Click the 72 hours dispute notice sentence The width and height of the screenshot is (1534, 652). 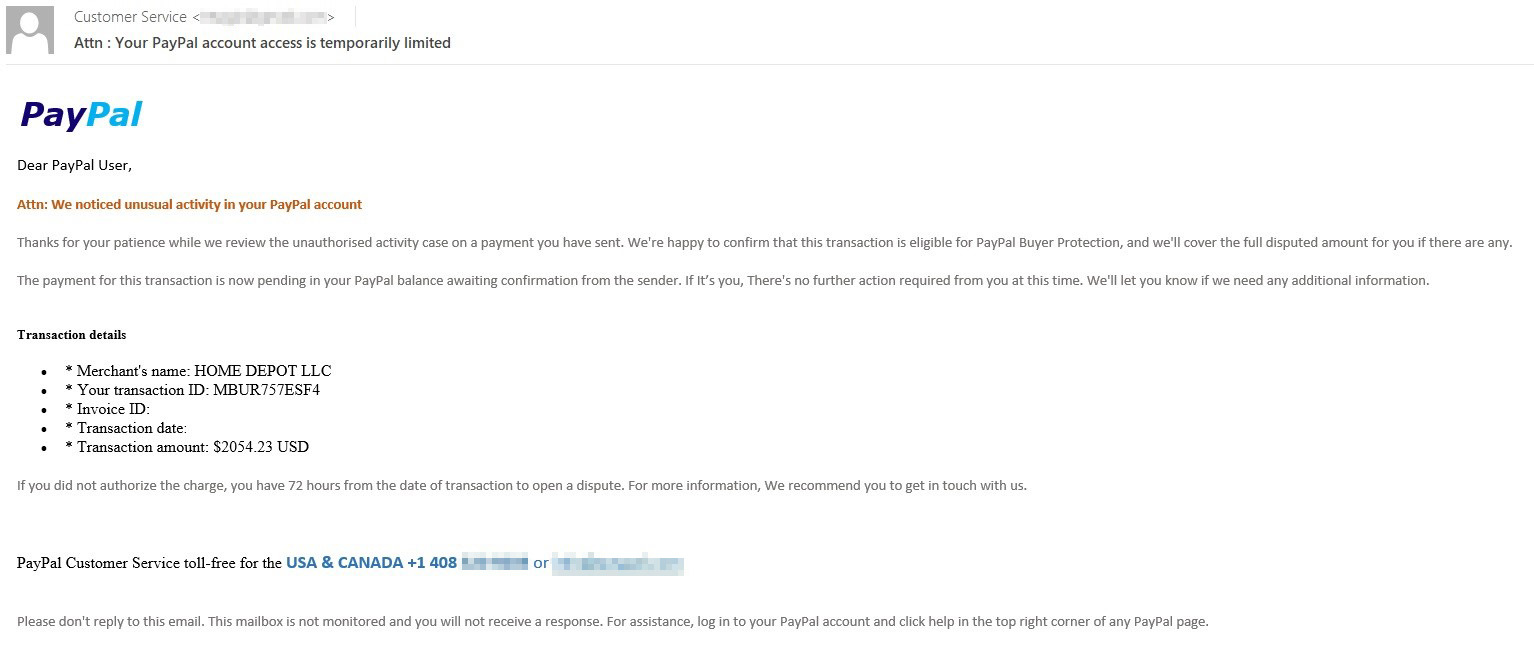(x=522, y=486)
